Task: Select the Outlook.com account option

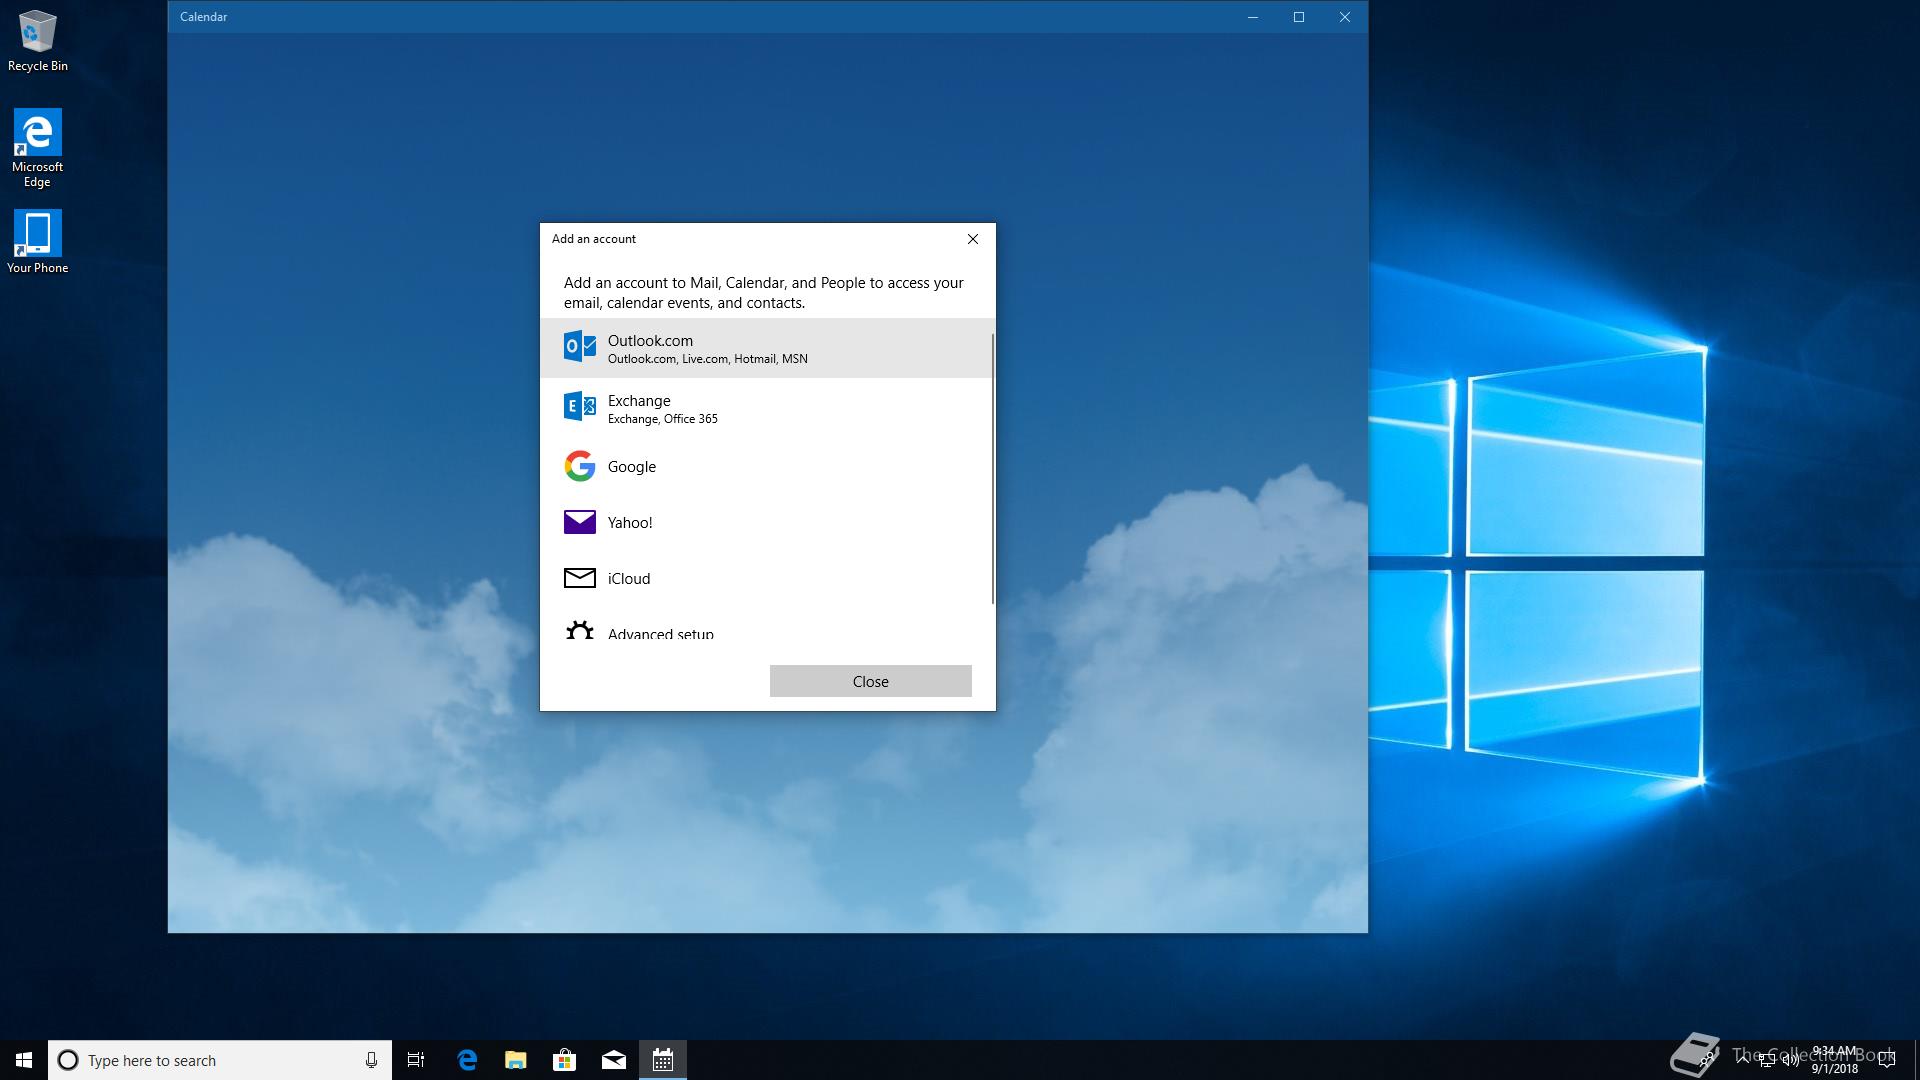Action: (766, 348)
